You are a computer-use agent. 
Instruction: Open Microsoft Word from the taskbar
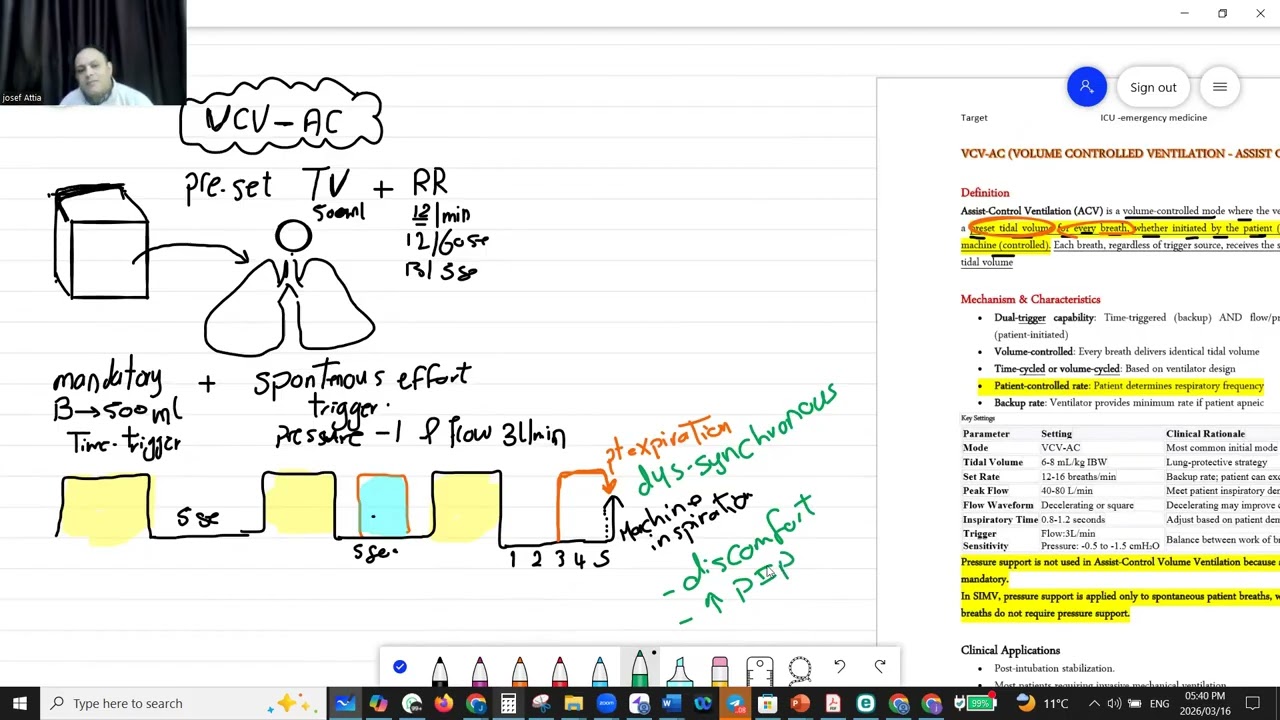pyautogui.click(x=671, y=703)
